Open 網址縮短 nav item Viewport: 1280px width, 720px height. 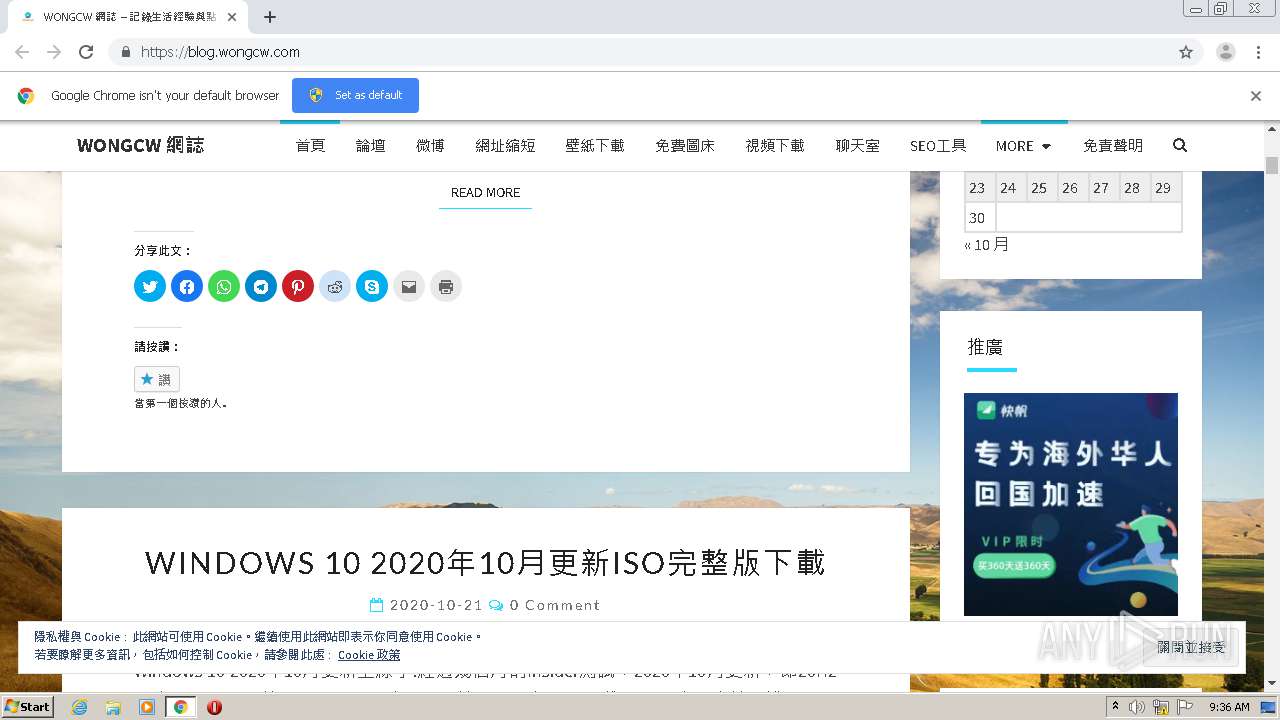(x=505, y=146)
